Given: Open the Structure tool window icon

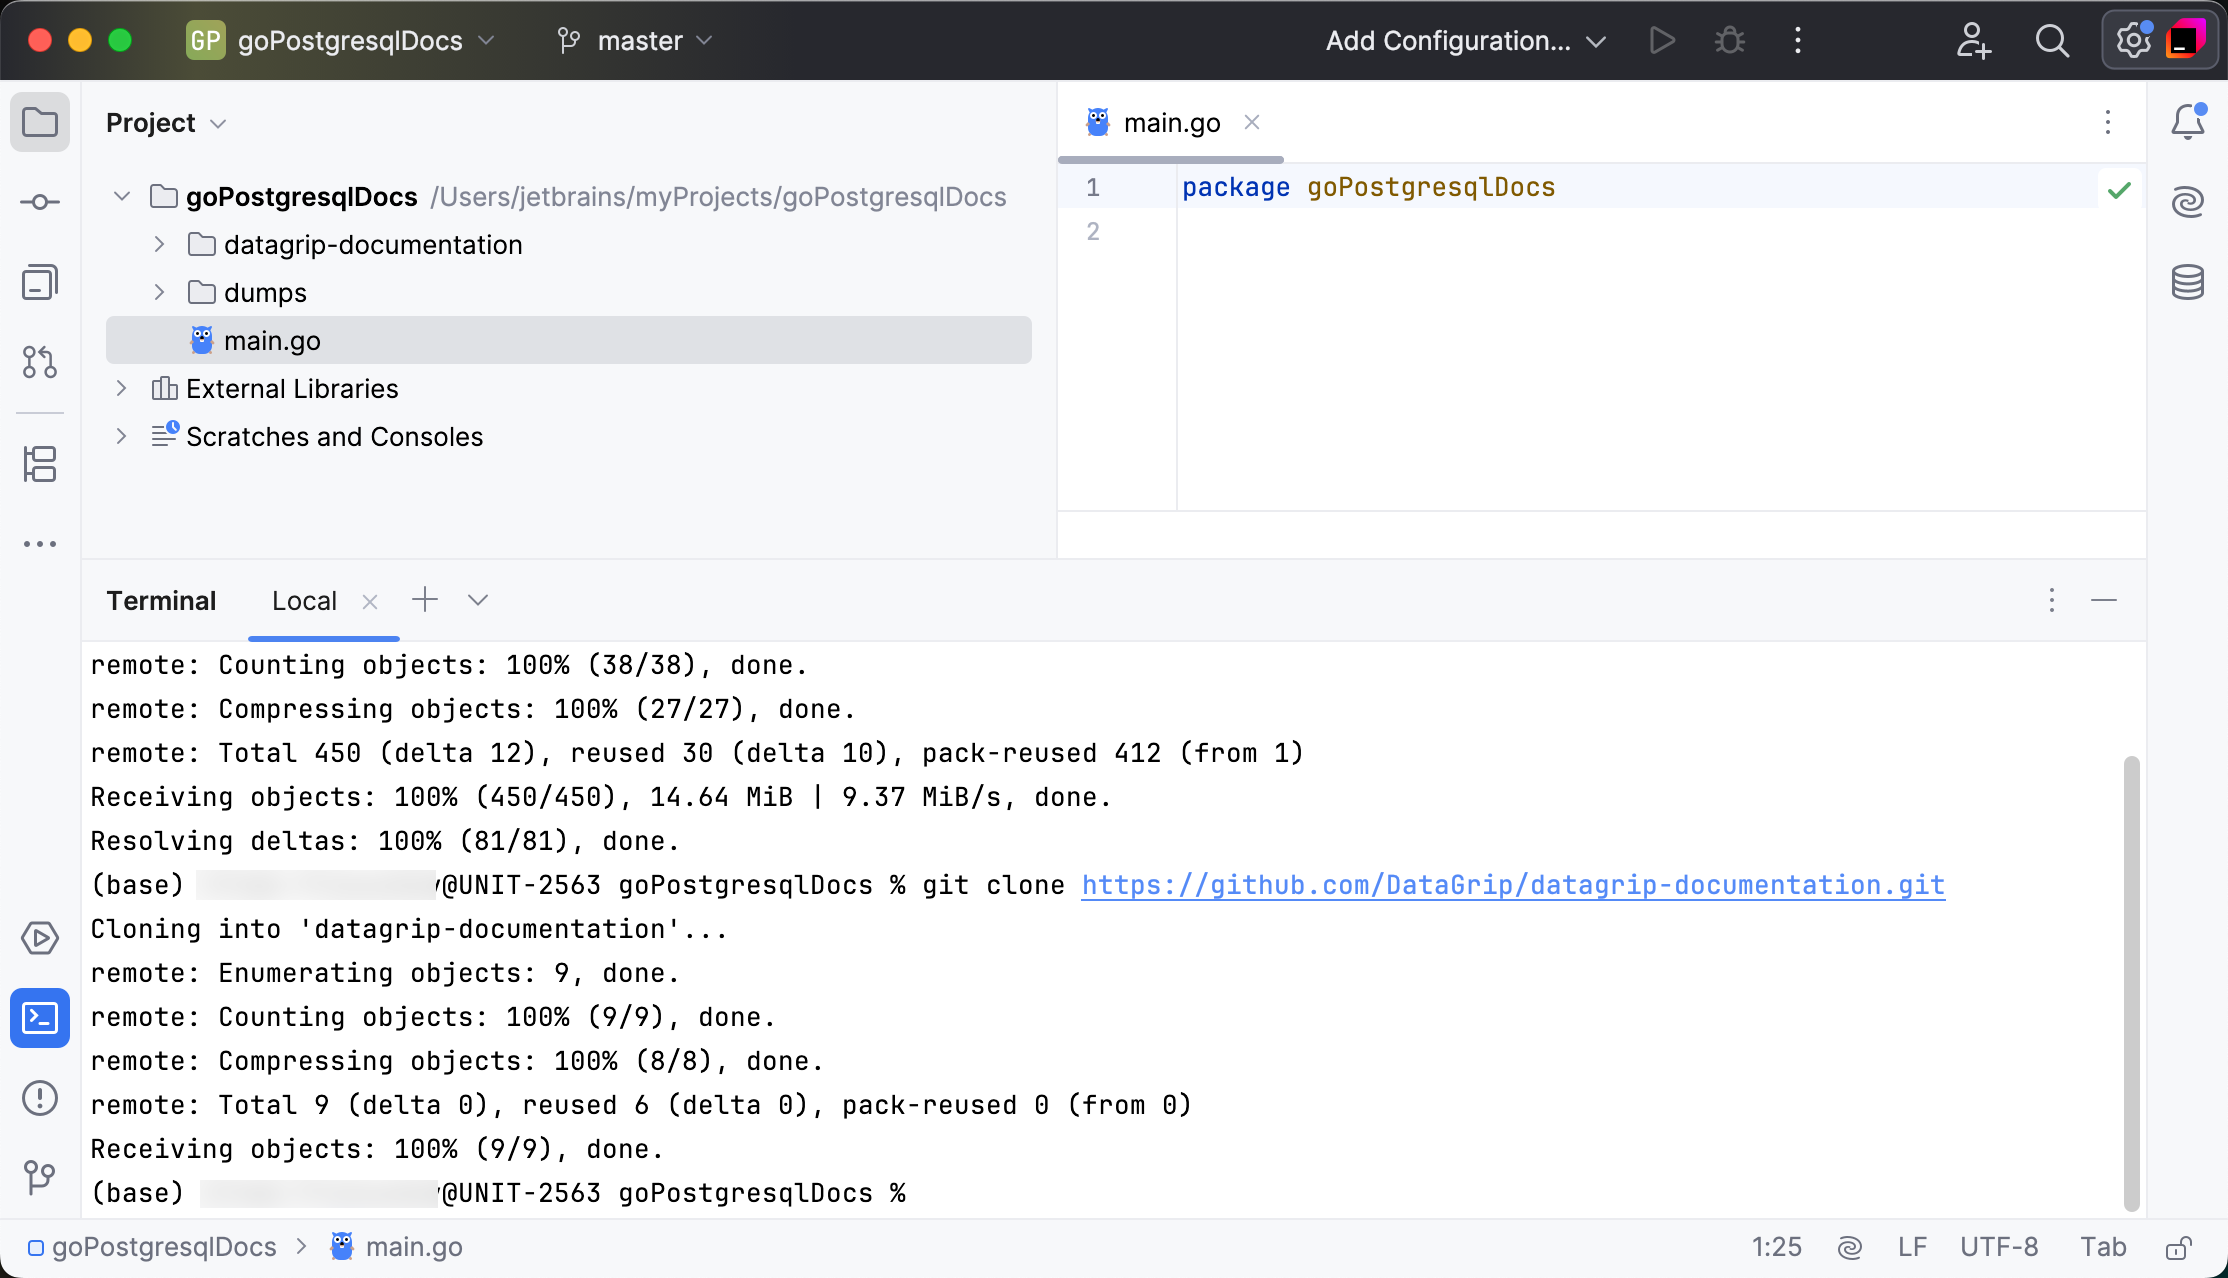Looking at the screenshot, I should point(40,464).
